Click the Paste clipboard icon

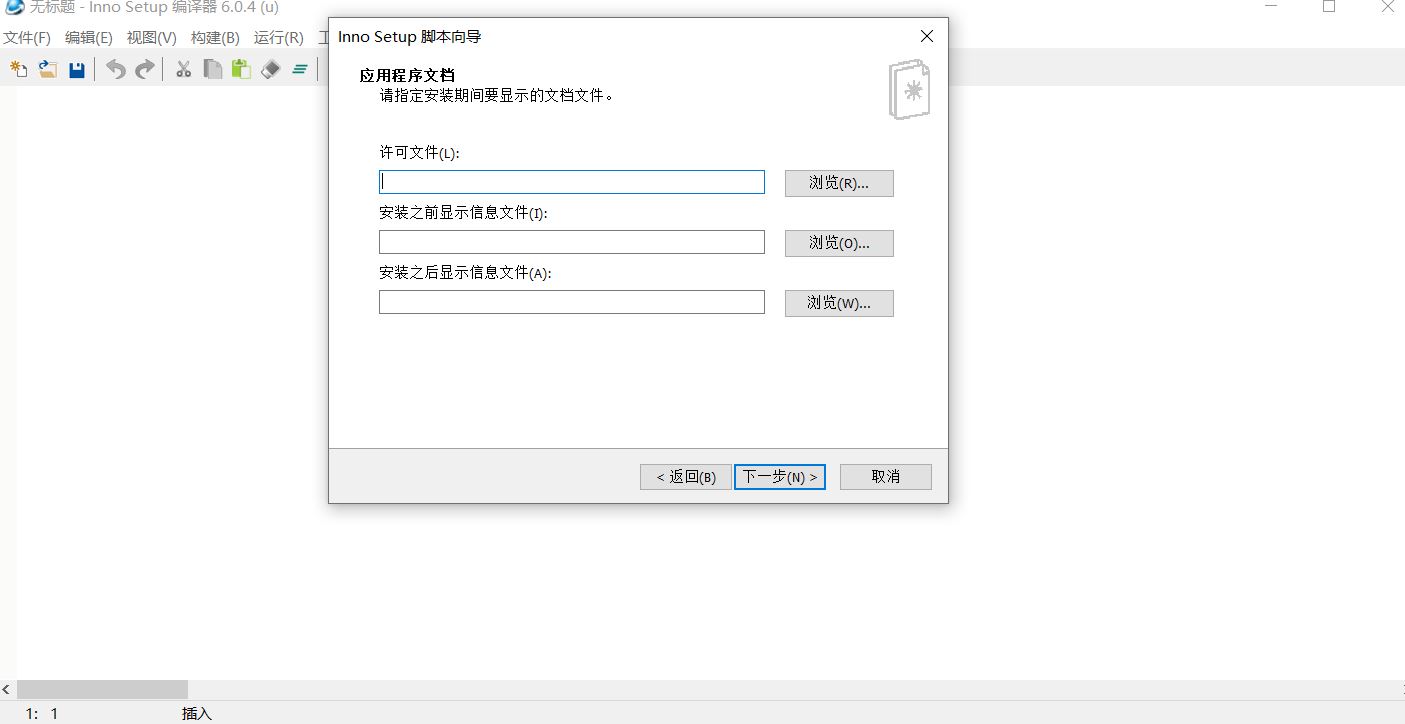[241, 69]
